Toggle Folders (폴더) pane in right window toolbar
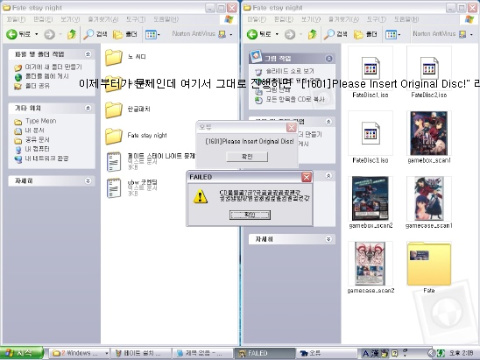The width and height of the screenshot is (480, 360). click(x=365, y=34)
